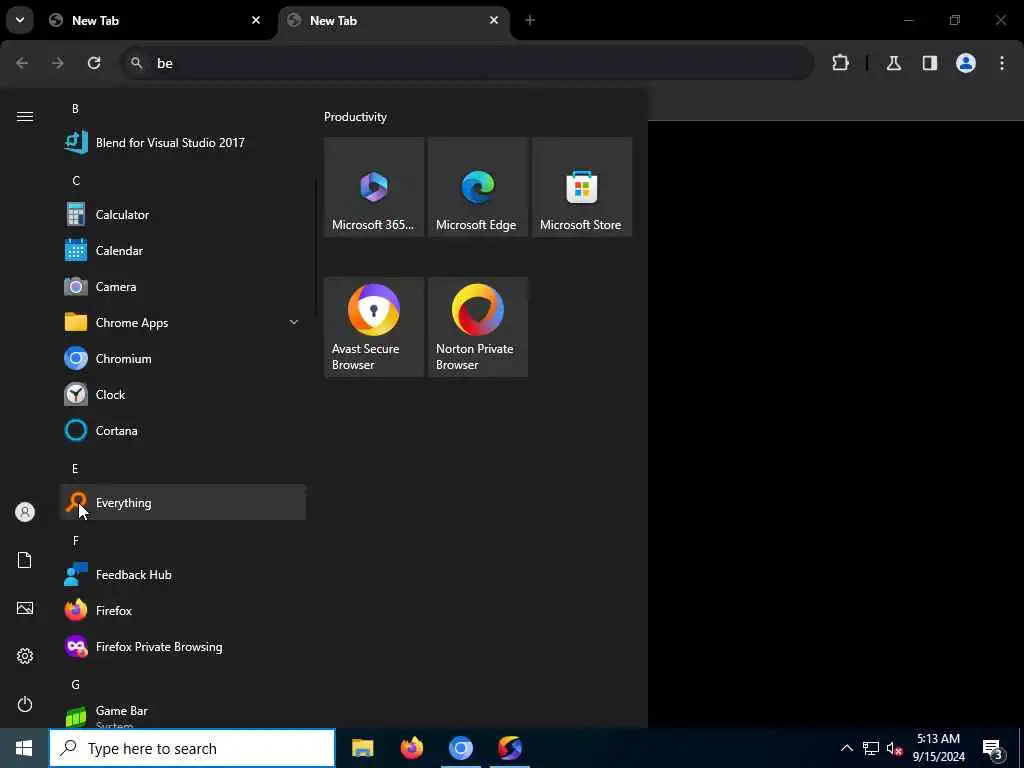Viewport: 1024px width, 768px height.
Task: Open the taskbar clock and date
Action: pos(938,748)
